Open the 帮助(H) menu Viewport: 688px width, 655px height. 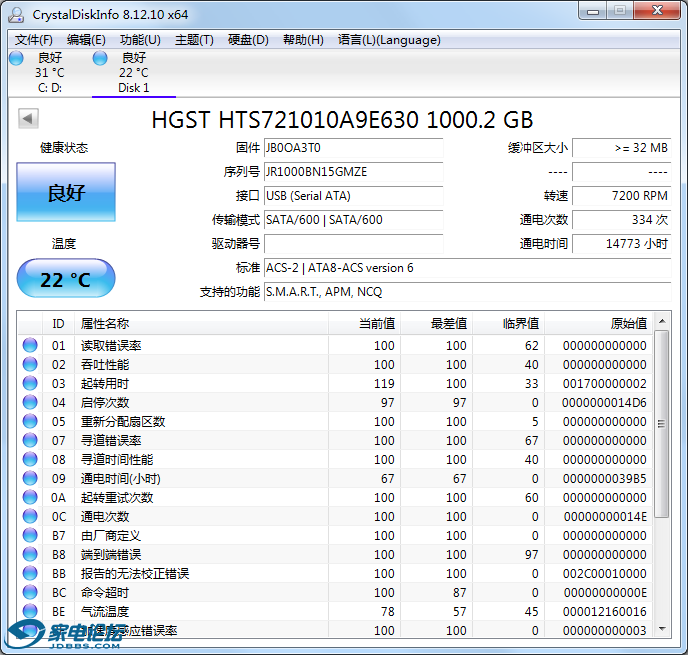(x=303, y=40)
